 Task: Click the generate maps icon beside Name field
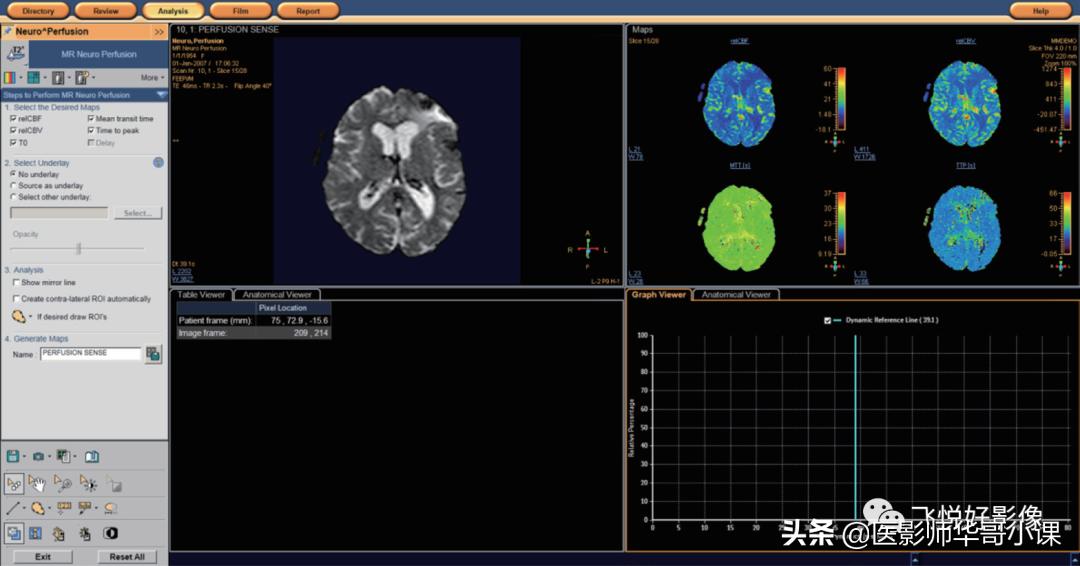[x=153, y=354]
